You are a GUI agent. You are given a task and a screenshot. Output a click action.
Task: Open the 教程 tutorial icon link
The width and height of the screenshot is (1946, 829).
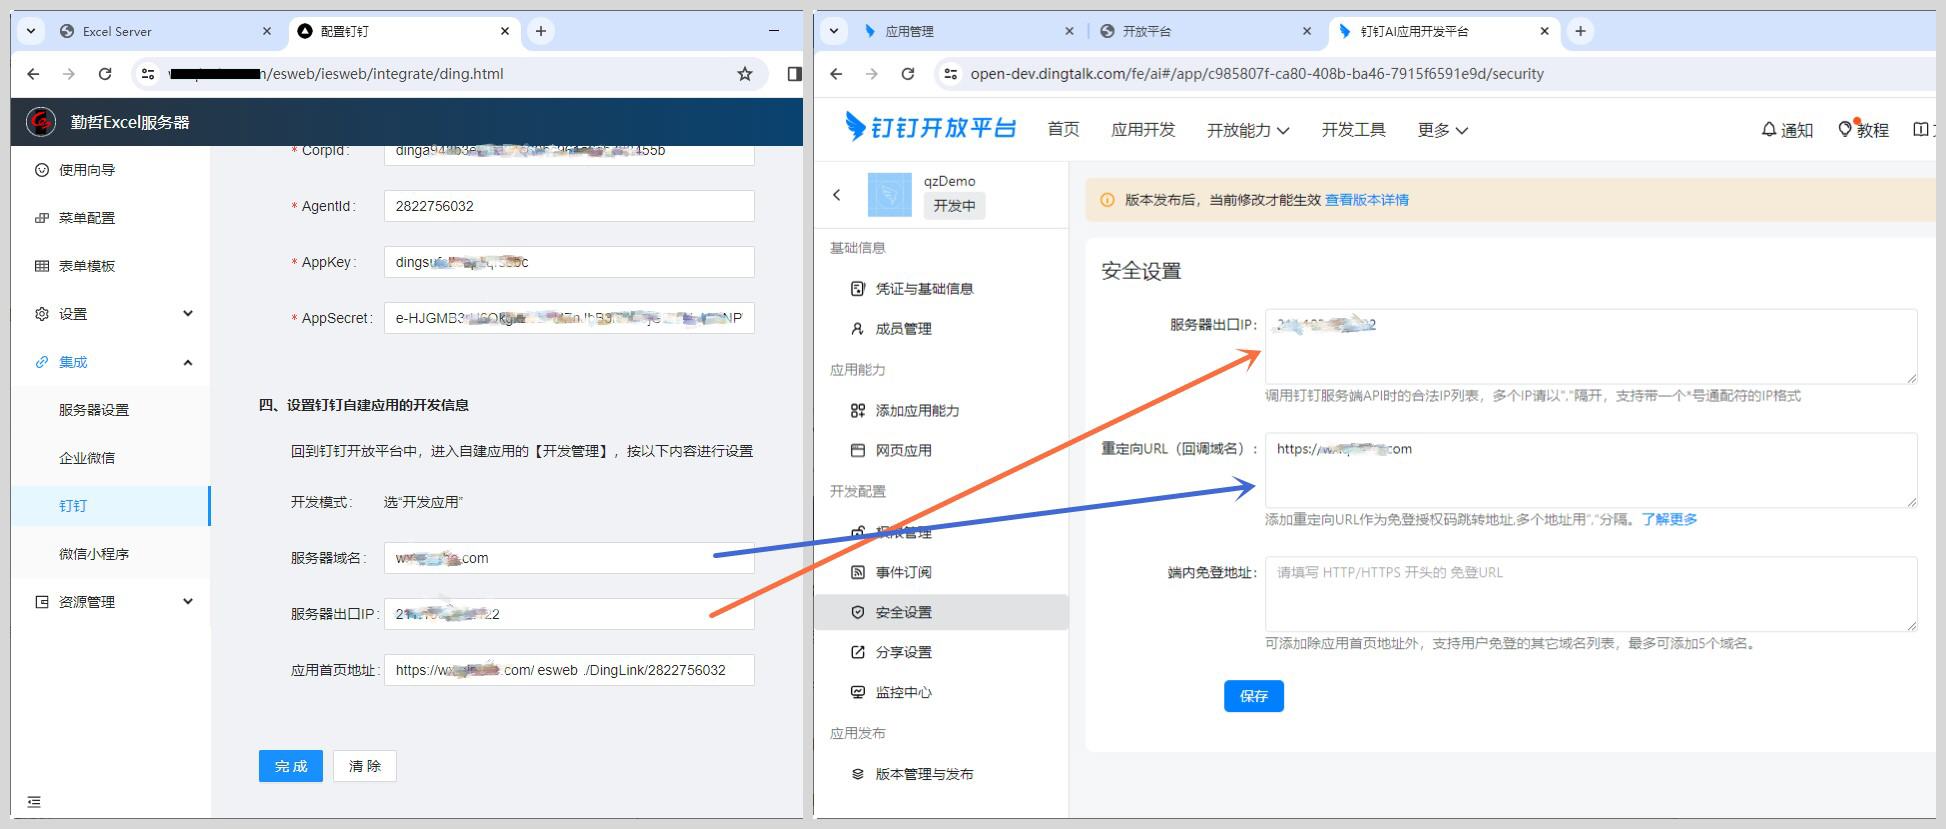pyautogui.click(x=1864, y=130)
